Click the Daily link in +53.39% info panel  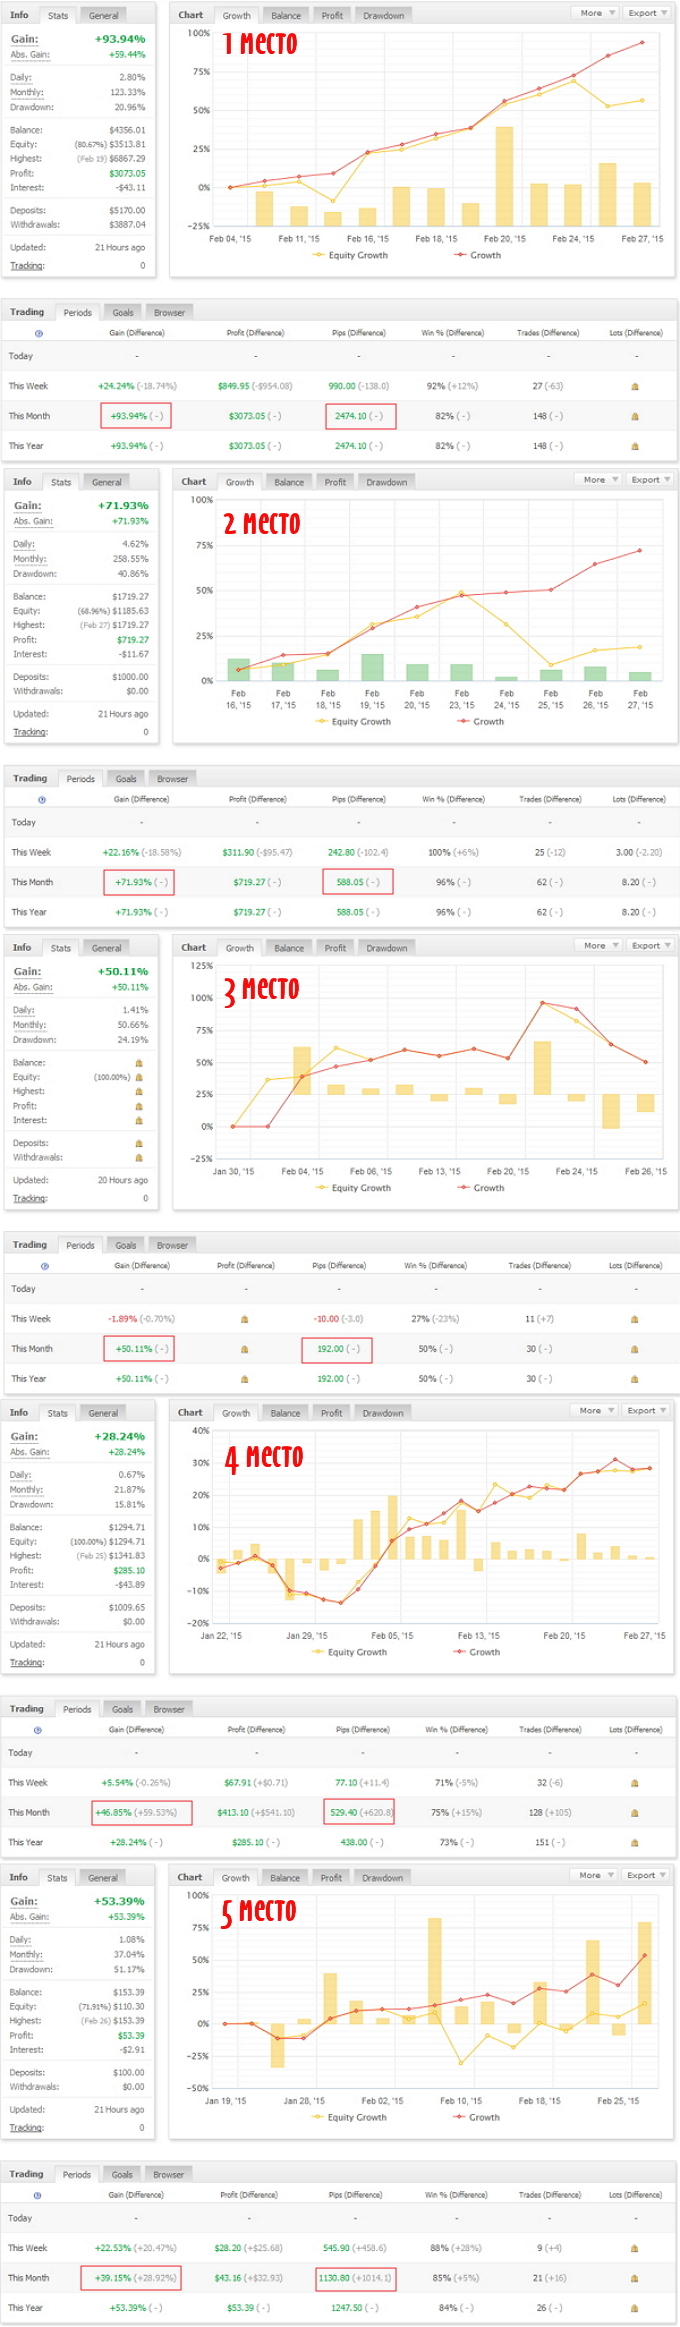pos(20,1940)
